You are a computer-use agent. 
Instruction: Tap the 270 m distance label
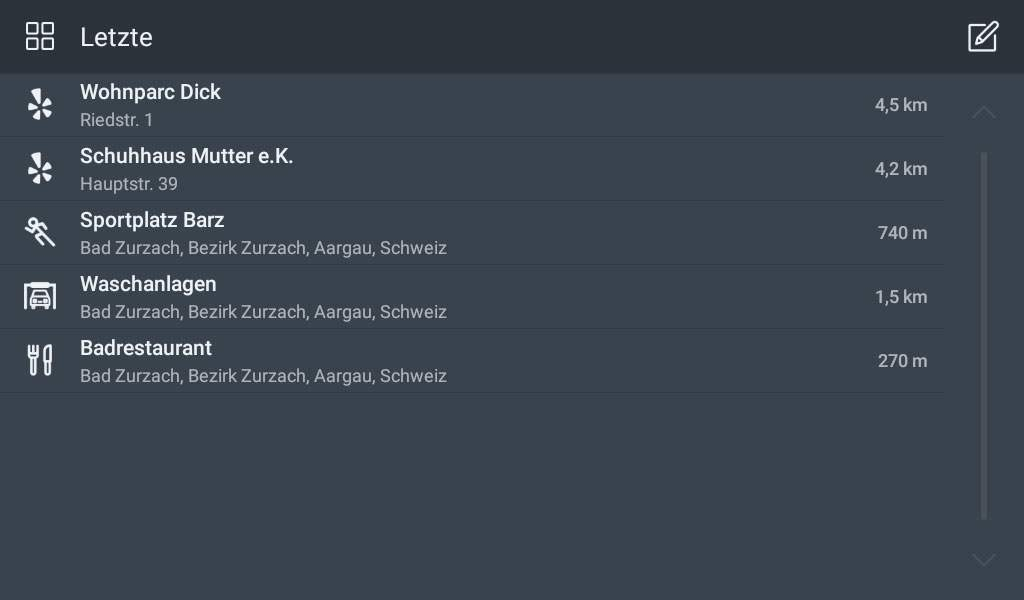pyautogui.click(x=902, y=361)
